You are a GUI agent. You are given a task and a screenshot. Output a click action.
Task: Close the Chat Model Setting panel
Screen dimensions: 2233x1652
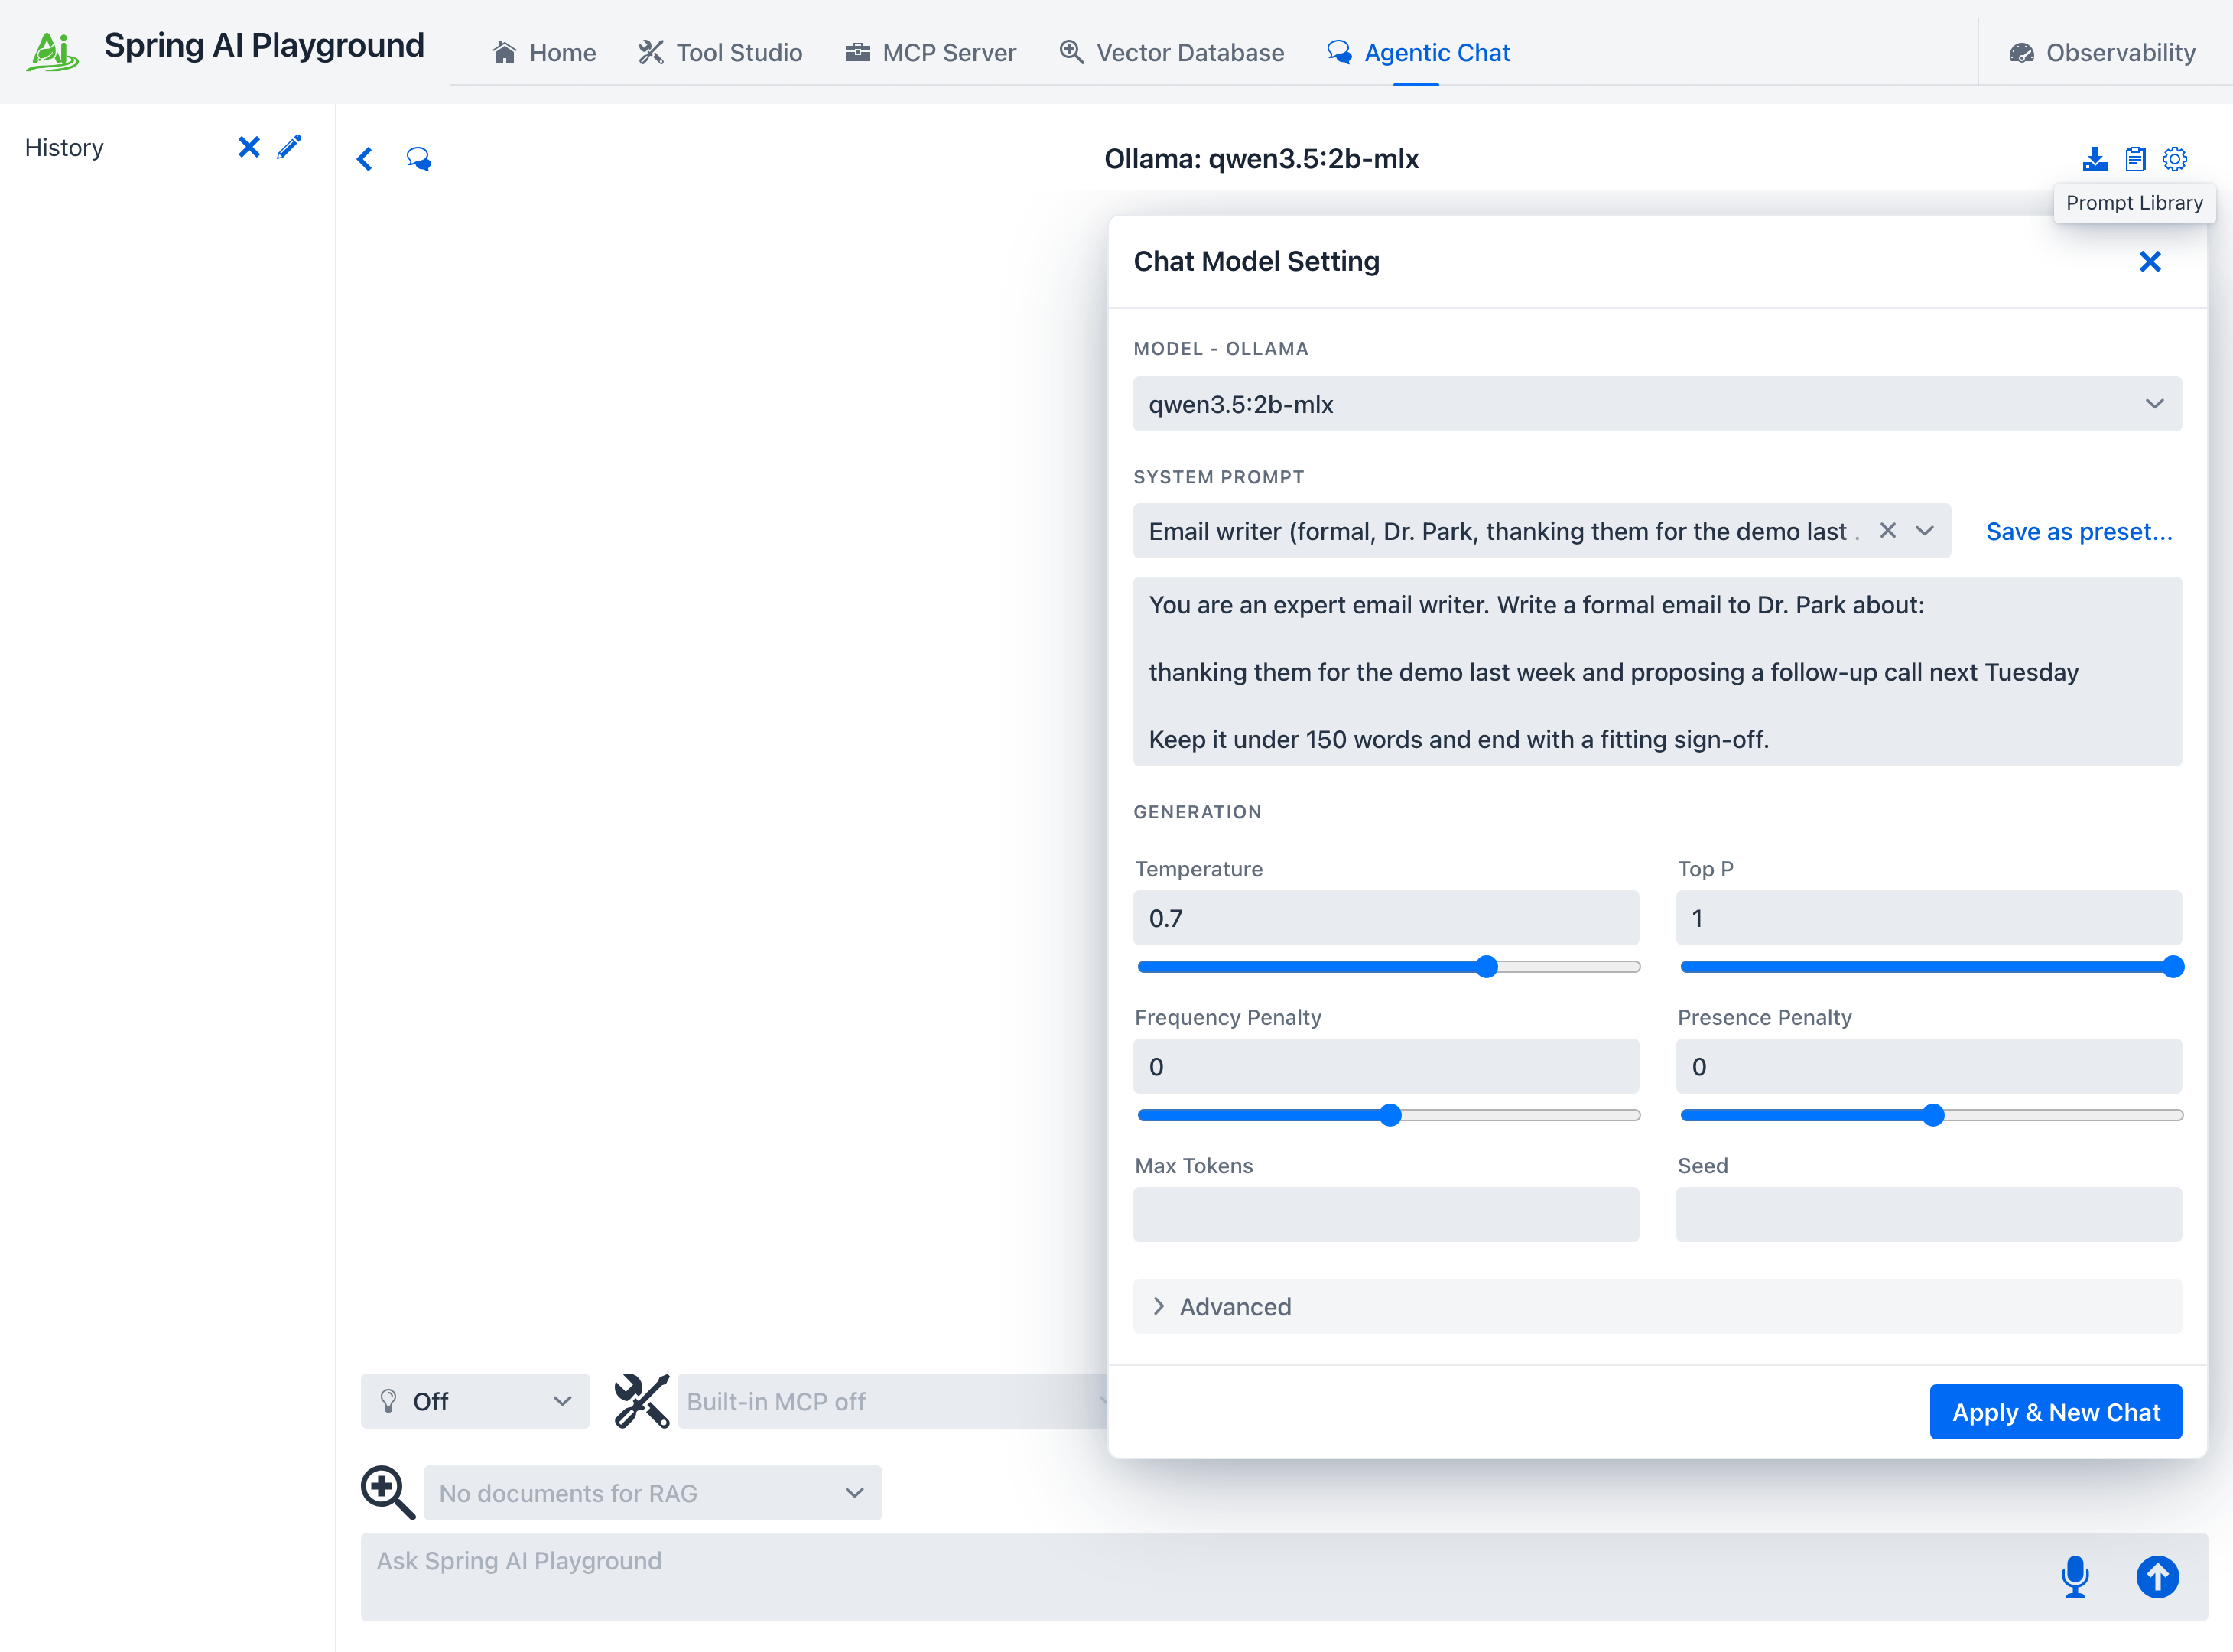click(x=2150, y=261)
